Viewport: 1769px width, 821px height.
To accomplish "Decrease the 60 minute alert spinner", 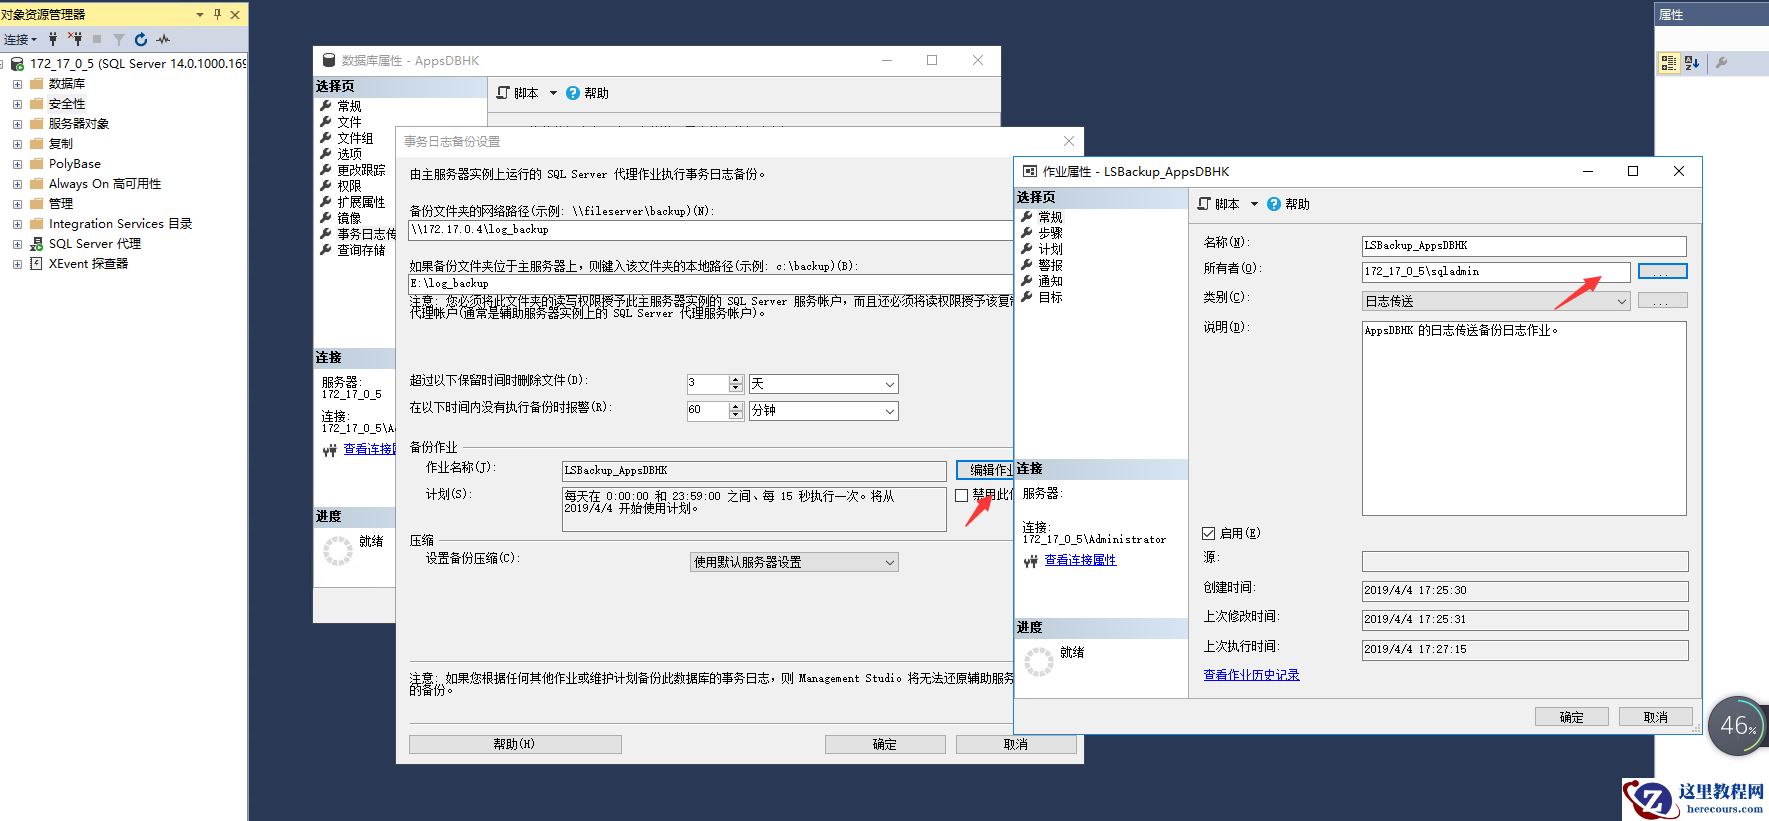I will [x=736, y=415].
